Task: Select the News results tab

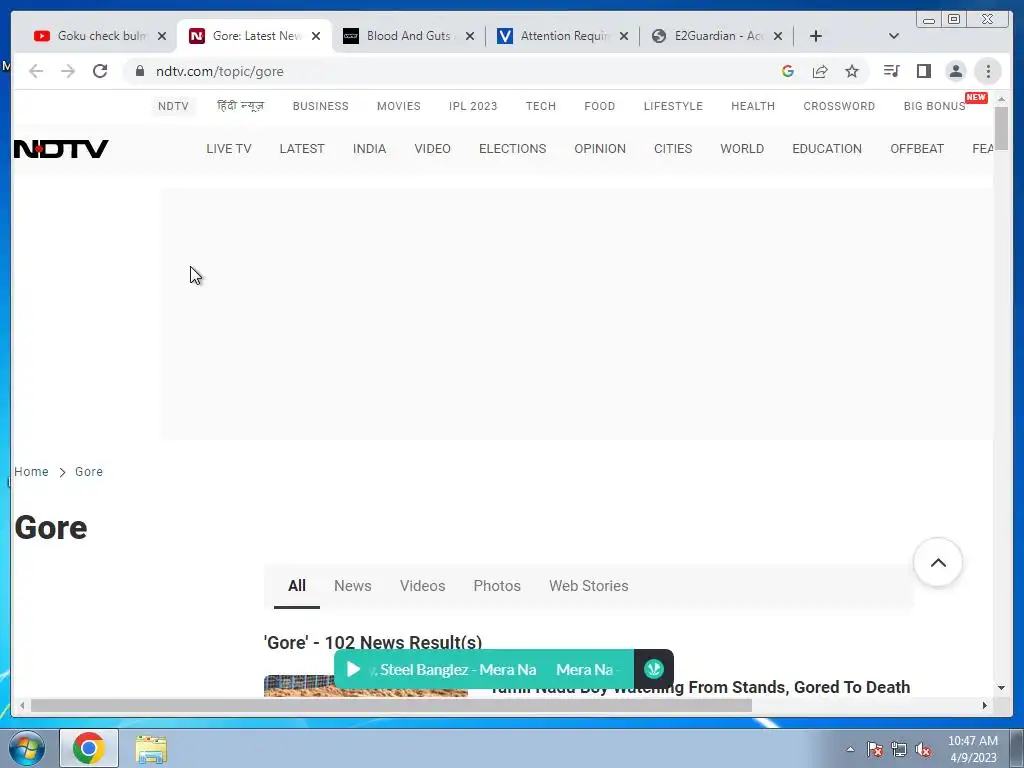Action: pyautogui.click(x=353, y=586)
